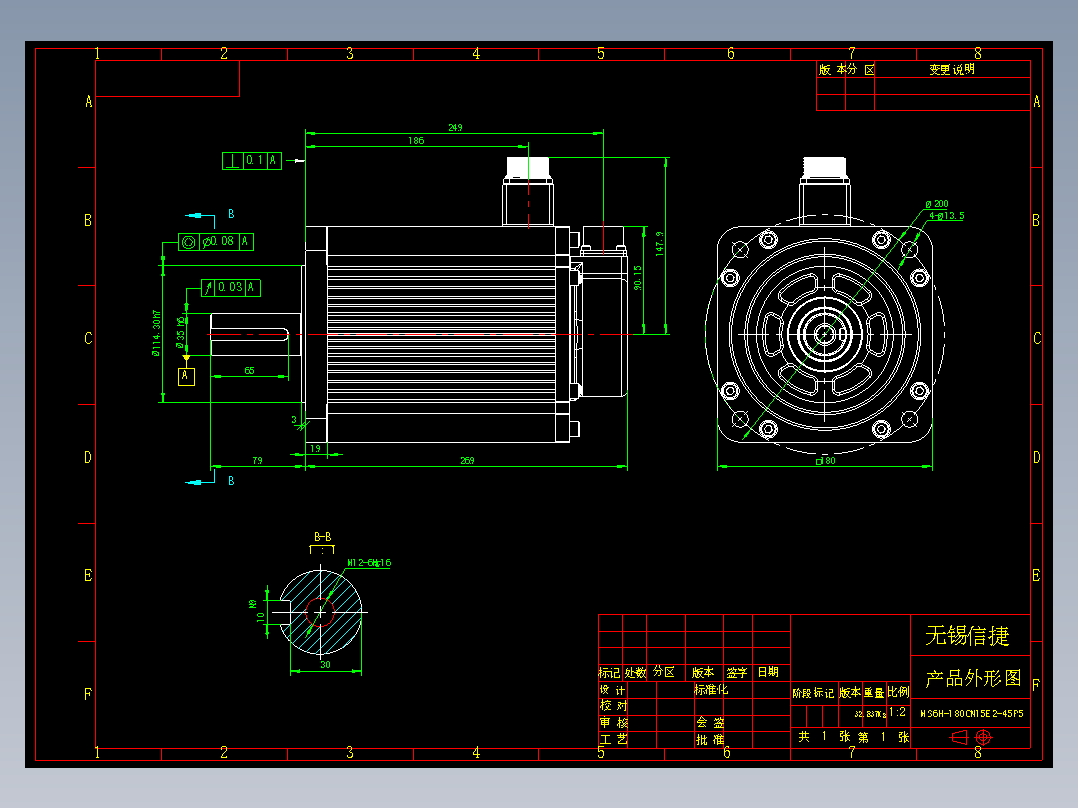Select the model number MS6H-180CN15E2-45P5
Viewport: 1078px width, 808px height.
coord(971,714)
